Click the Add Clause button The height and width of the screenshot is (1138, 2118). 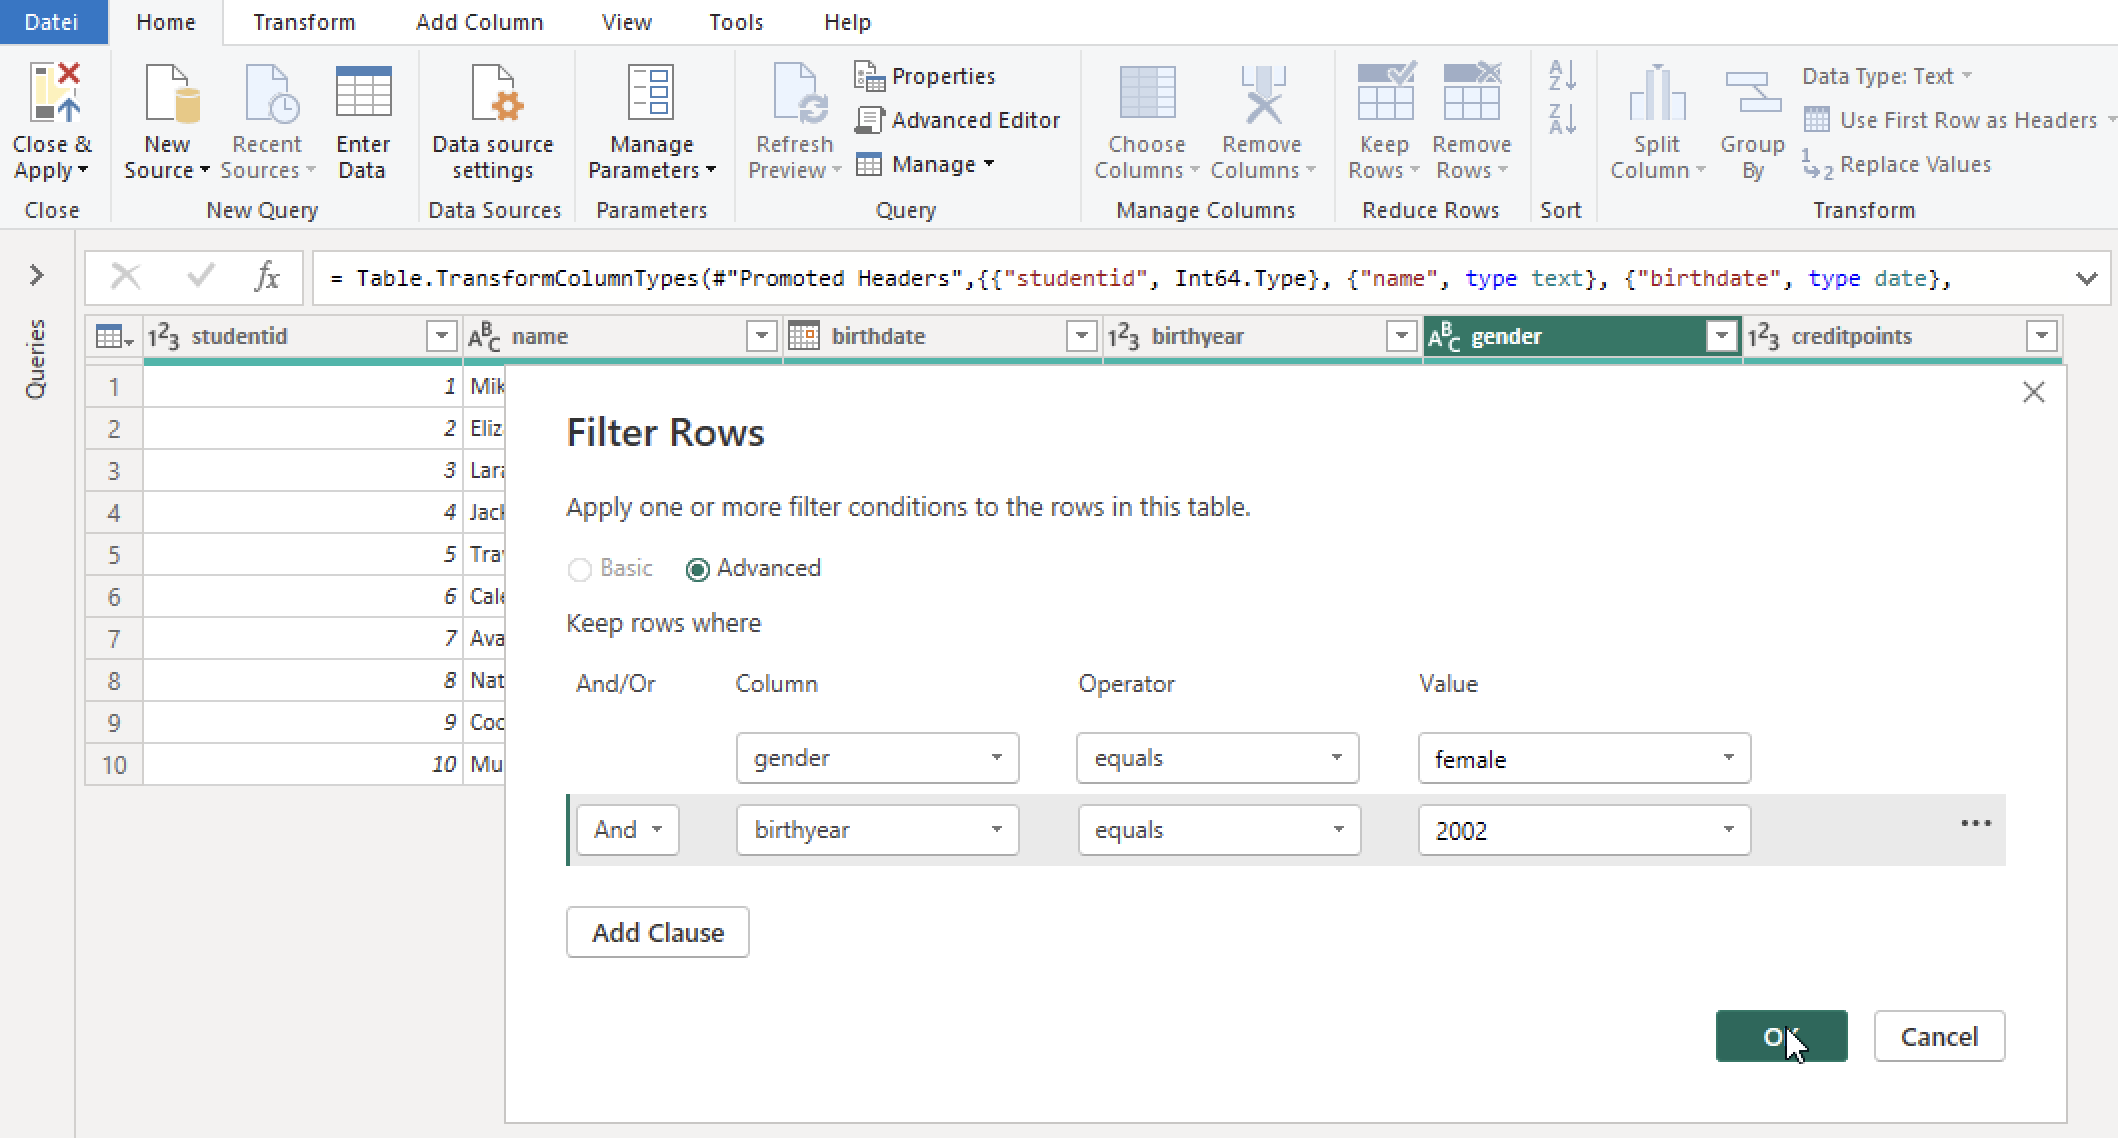657,931
